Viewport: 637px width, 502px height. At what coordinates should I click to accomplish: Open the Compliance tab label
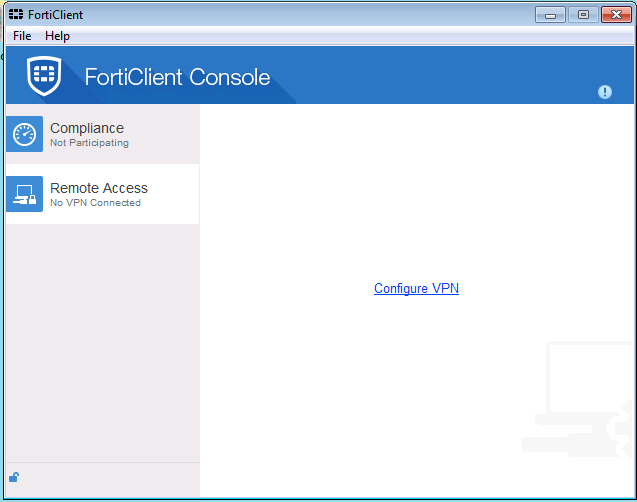coord(87,128)
